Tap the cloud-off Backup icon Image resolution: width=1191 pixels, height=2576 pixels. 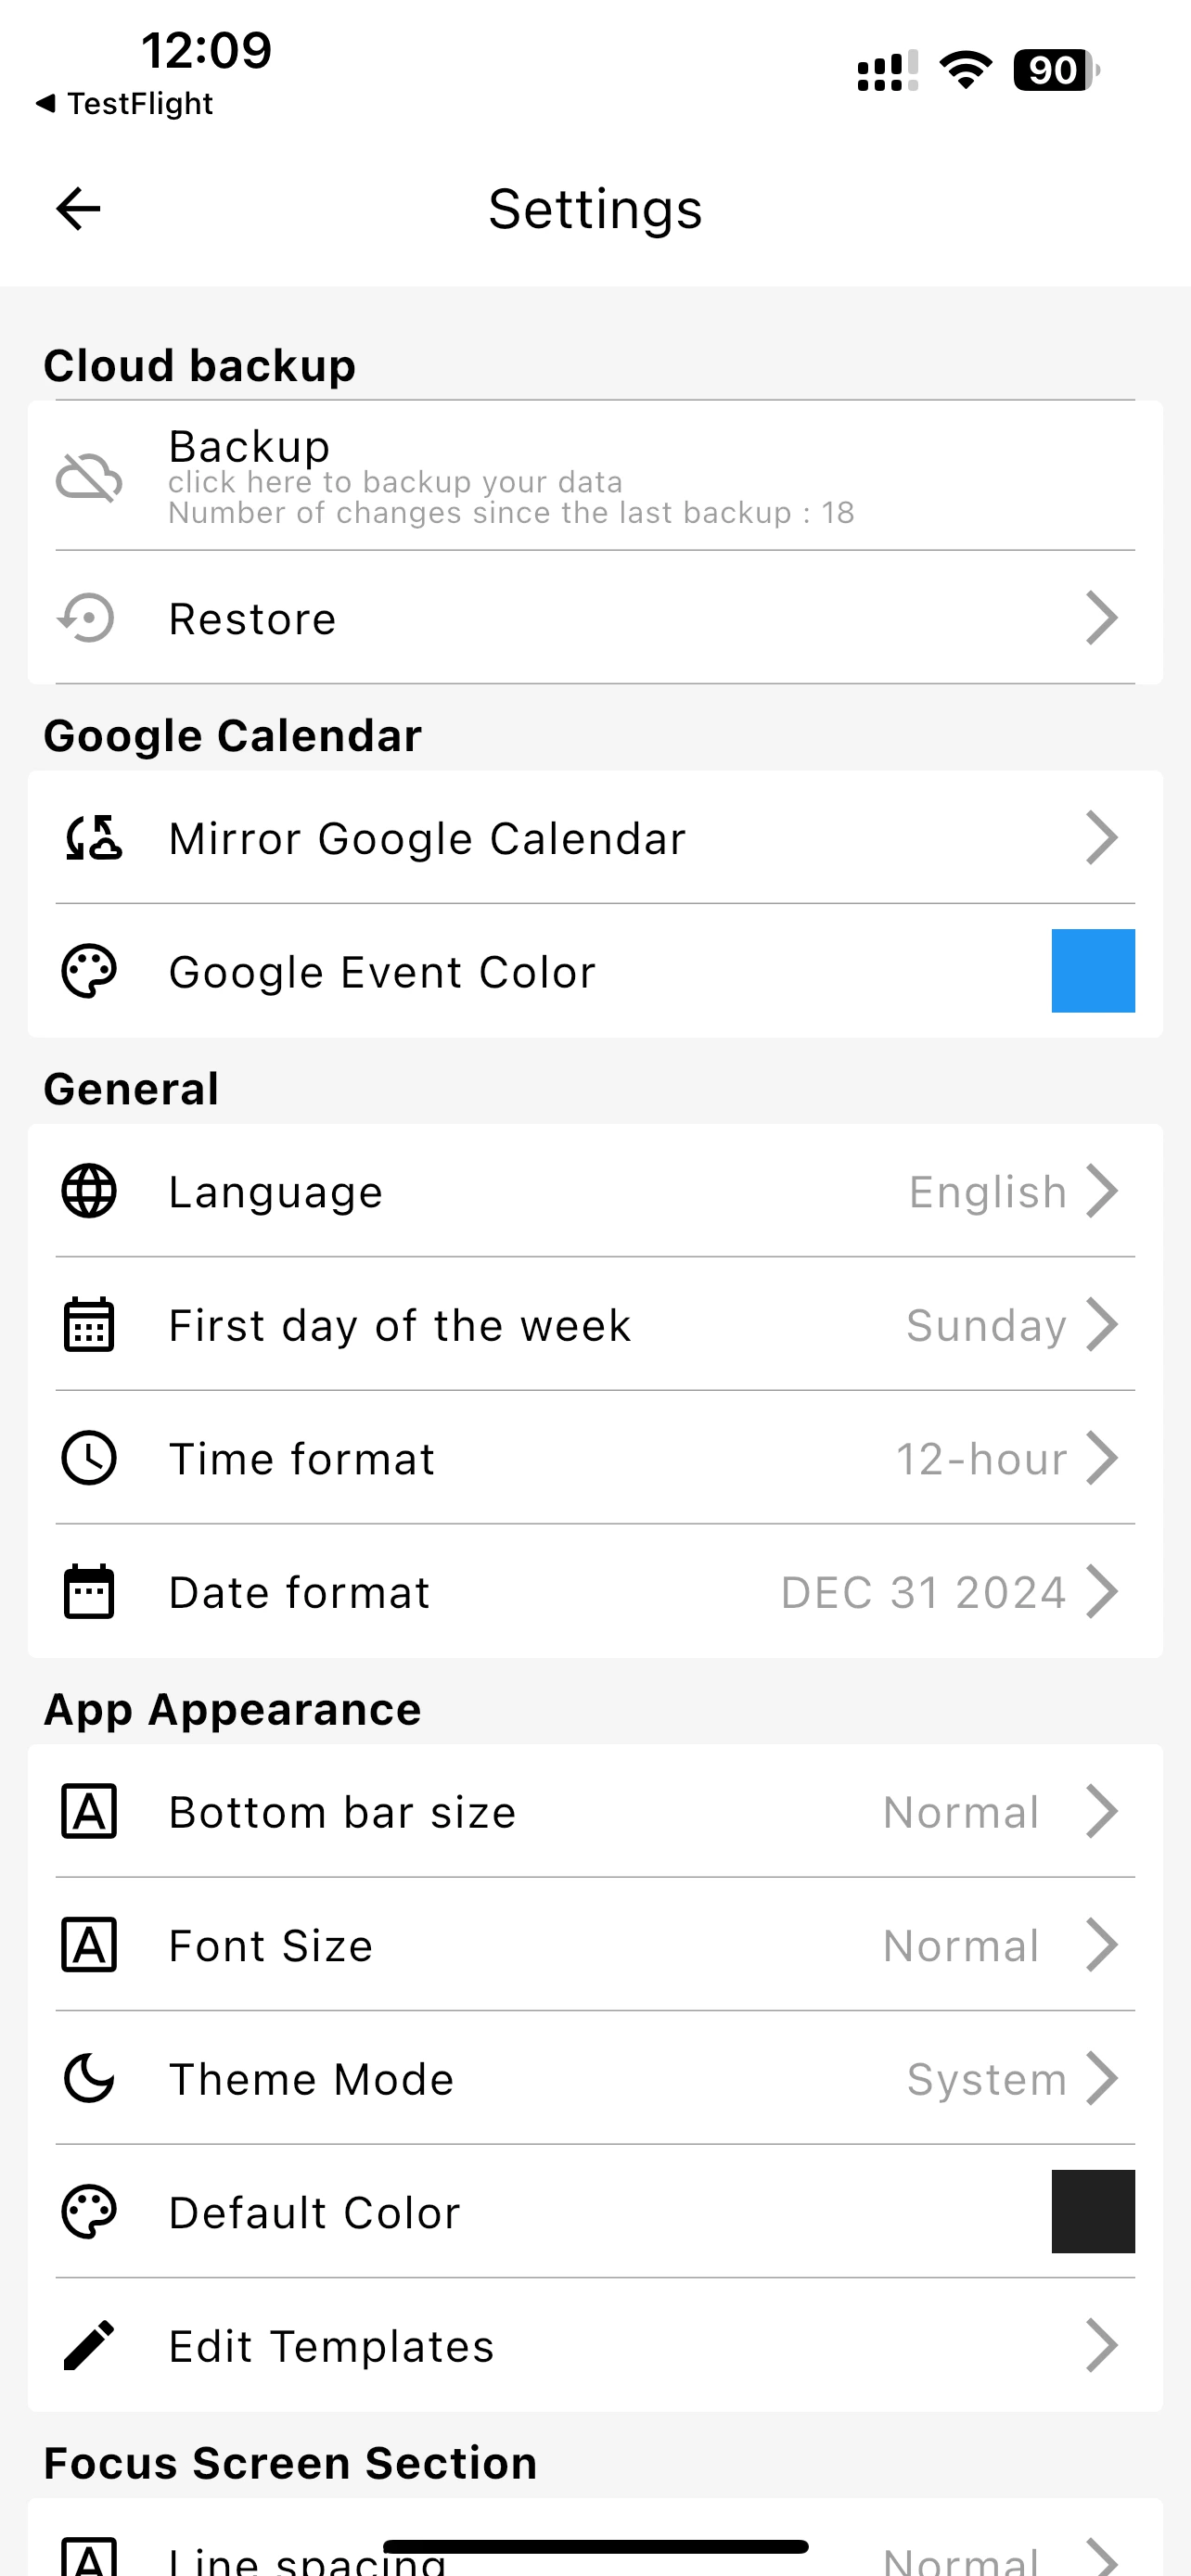[89, 476]
